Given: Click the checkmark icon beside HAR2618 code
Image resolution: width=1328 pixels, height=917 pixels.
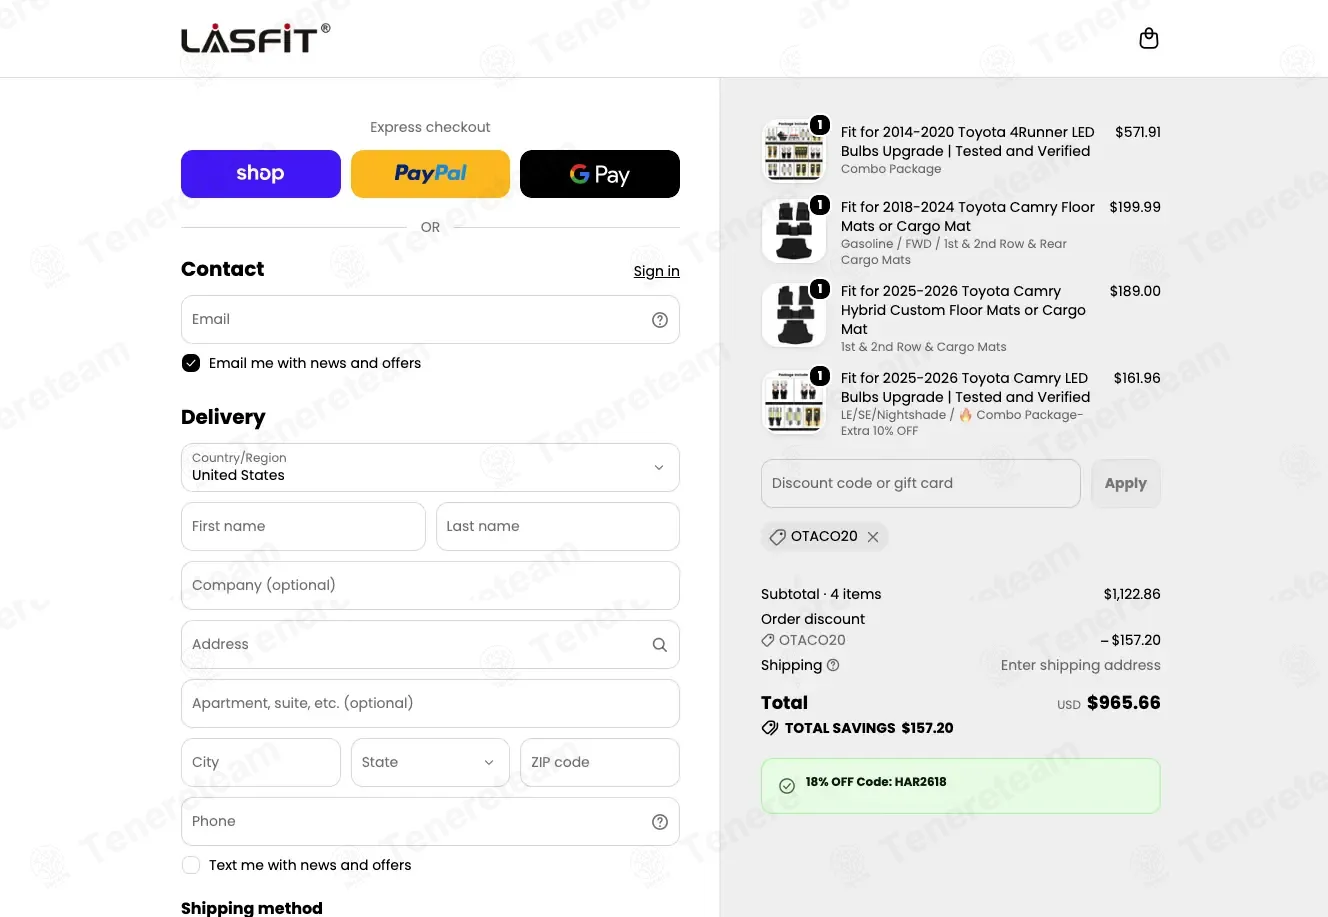Looking at the screenshot, I should tap(787, 786).
